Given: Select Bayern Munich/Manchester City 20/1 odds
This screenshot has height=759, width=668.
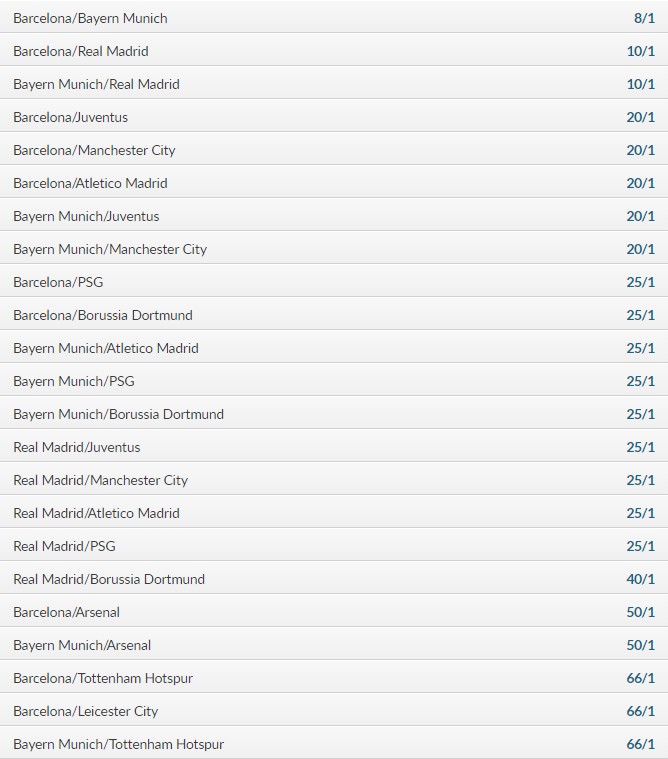Looking at the screenshot, I should [x=640, y=249].
